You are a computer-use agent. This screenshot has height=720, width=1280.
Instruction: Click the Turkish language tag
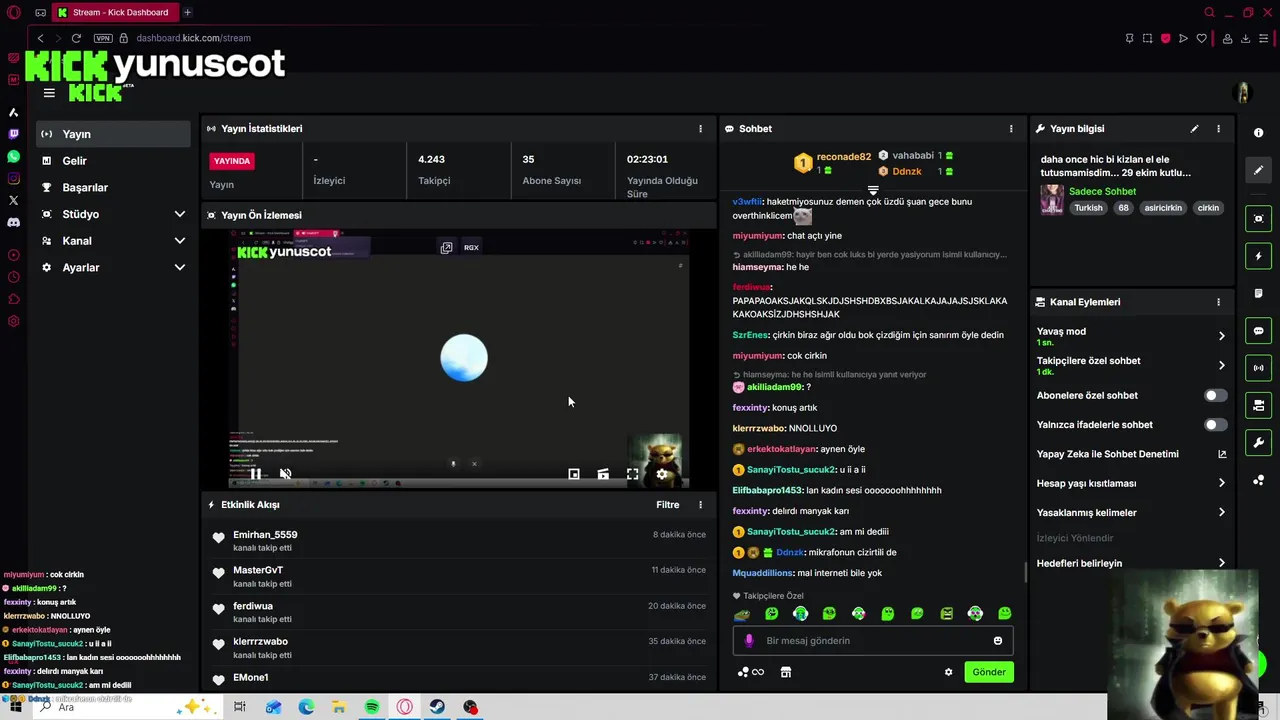(x=1088, y=208)
